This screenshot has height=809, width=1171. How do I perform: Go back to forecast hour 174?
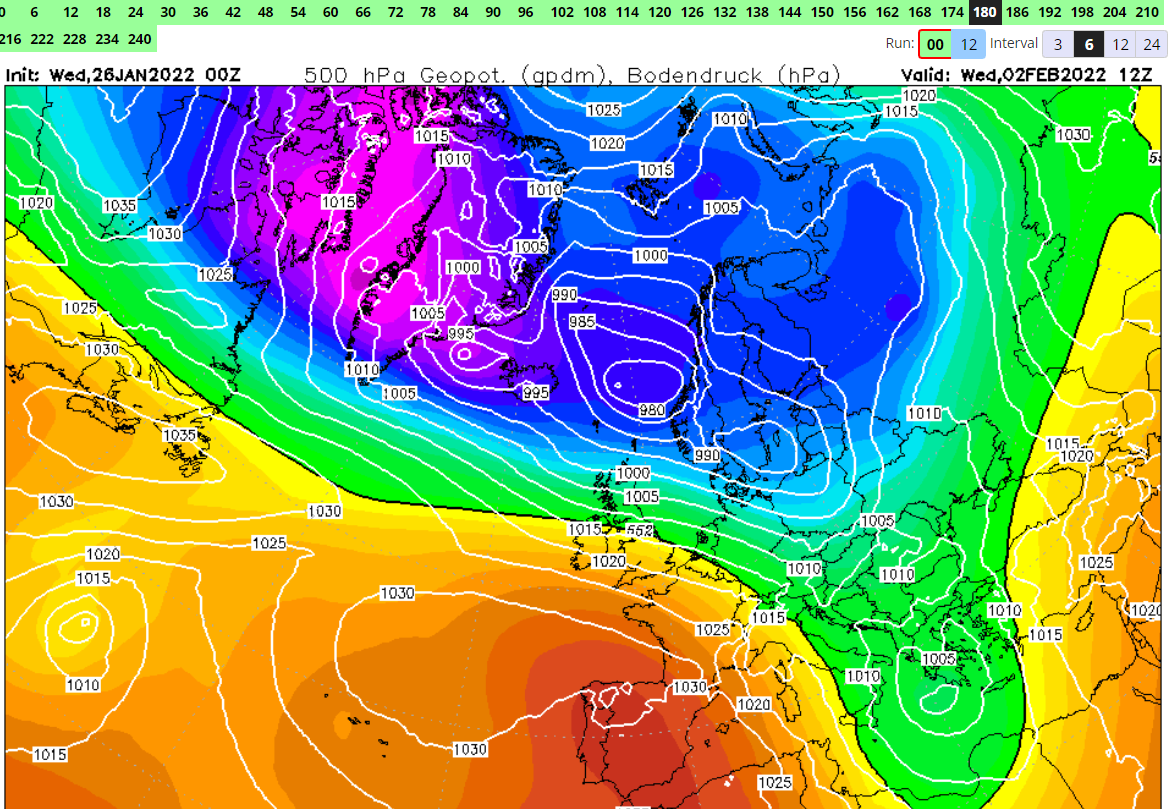click(952, 12)
